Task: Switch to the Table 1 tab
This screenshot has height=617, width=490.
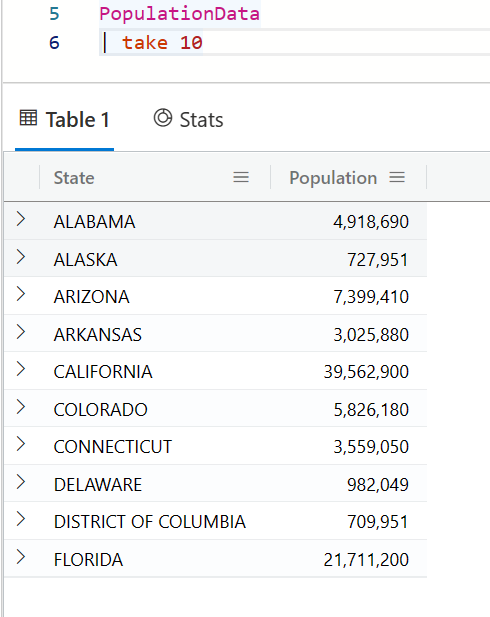Action: [65, 120]
